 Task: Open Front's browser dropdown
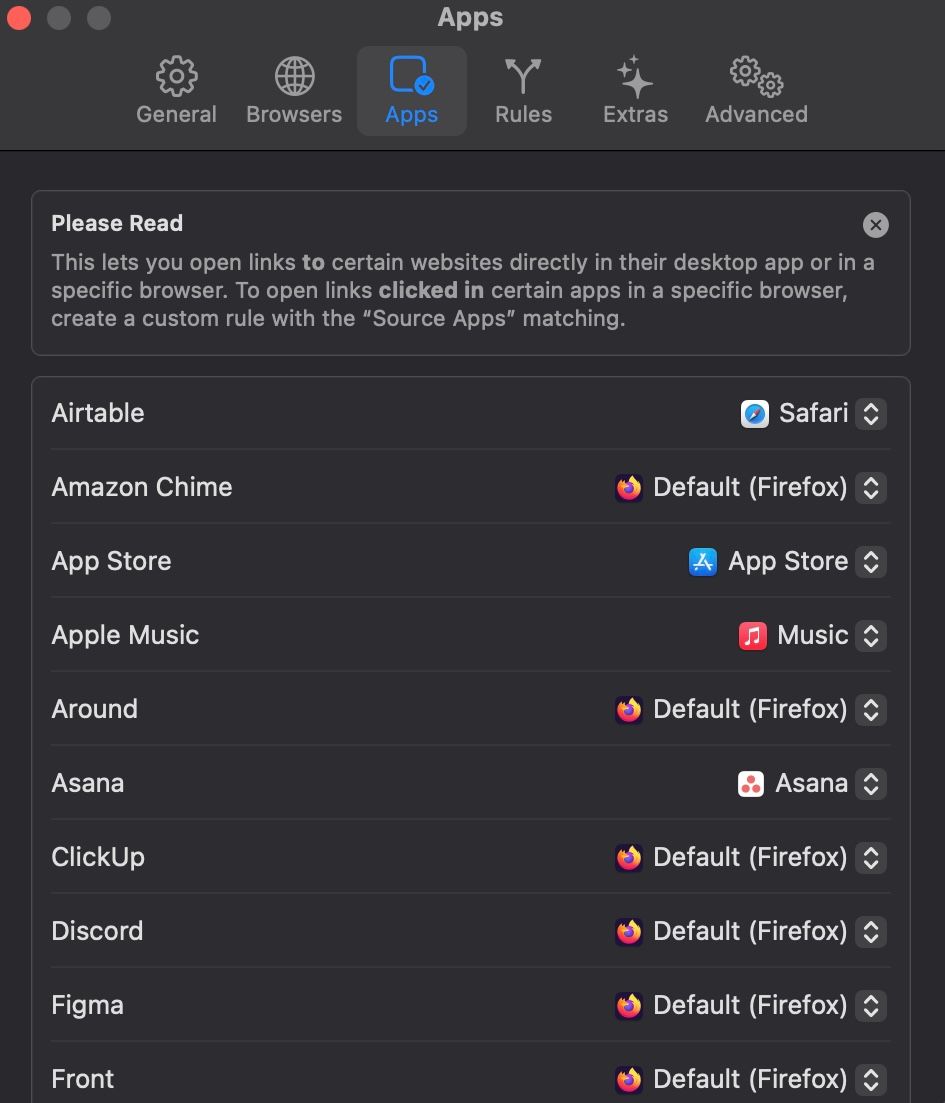click(x=870, y=1079)
